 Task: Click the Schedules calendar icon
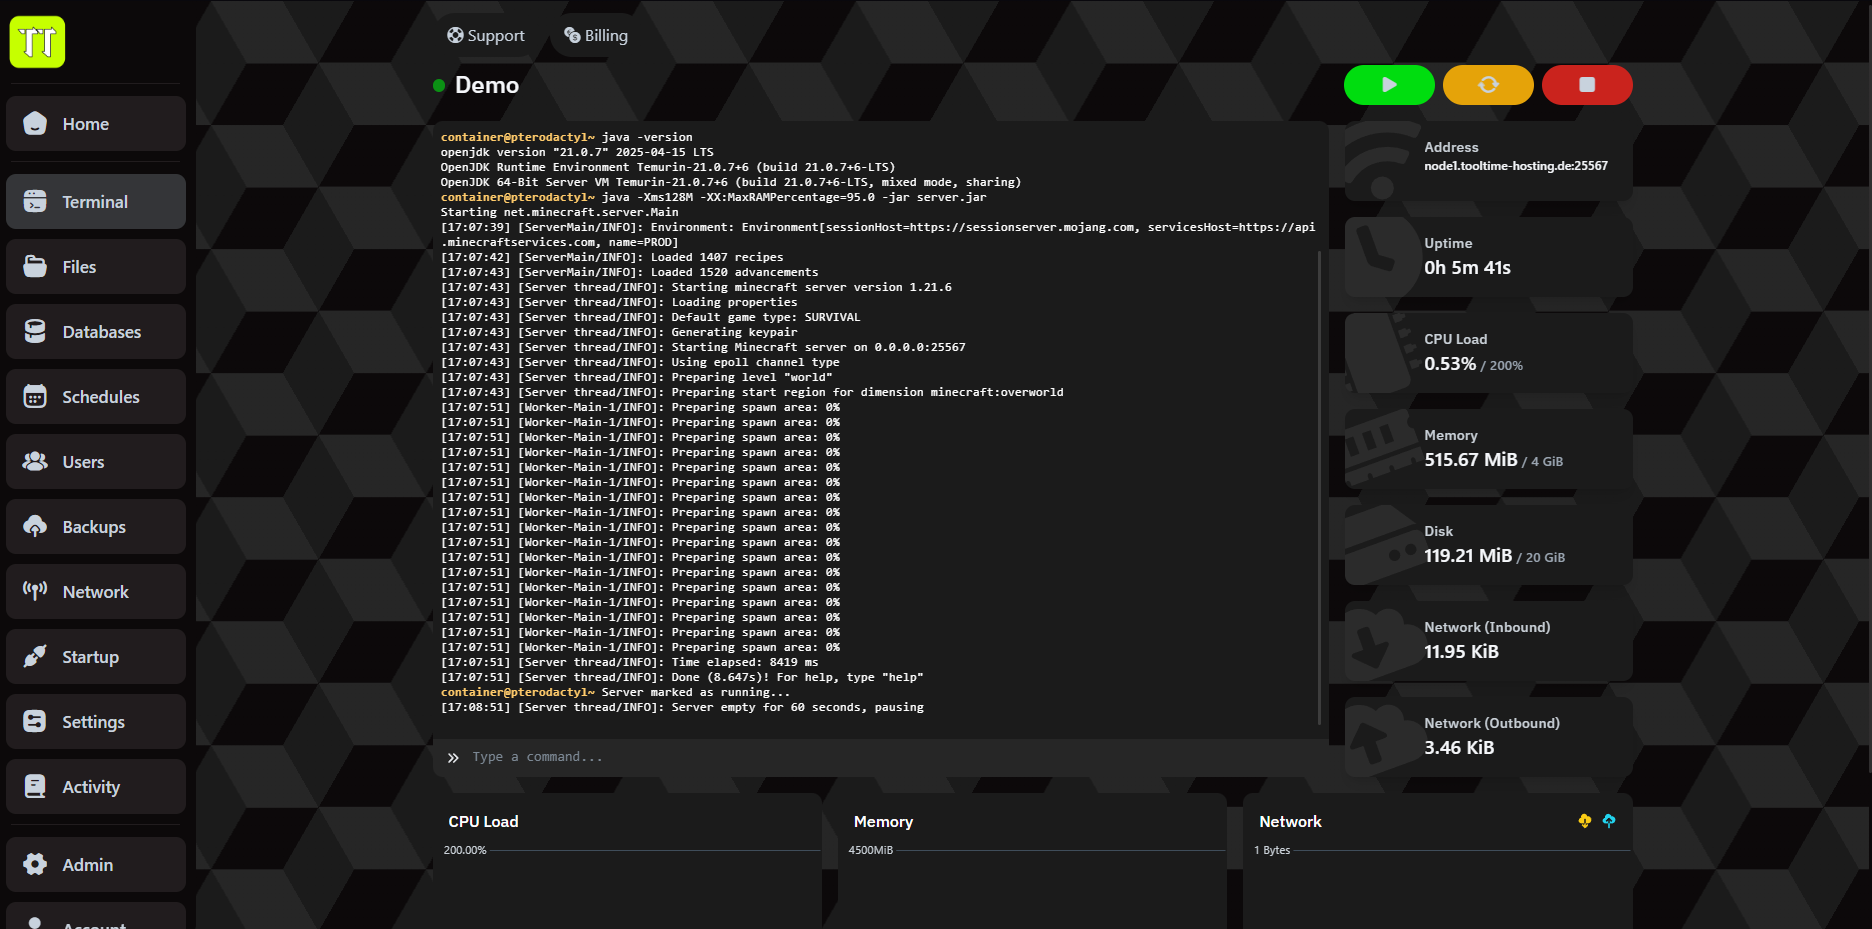pos(35,396)
